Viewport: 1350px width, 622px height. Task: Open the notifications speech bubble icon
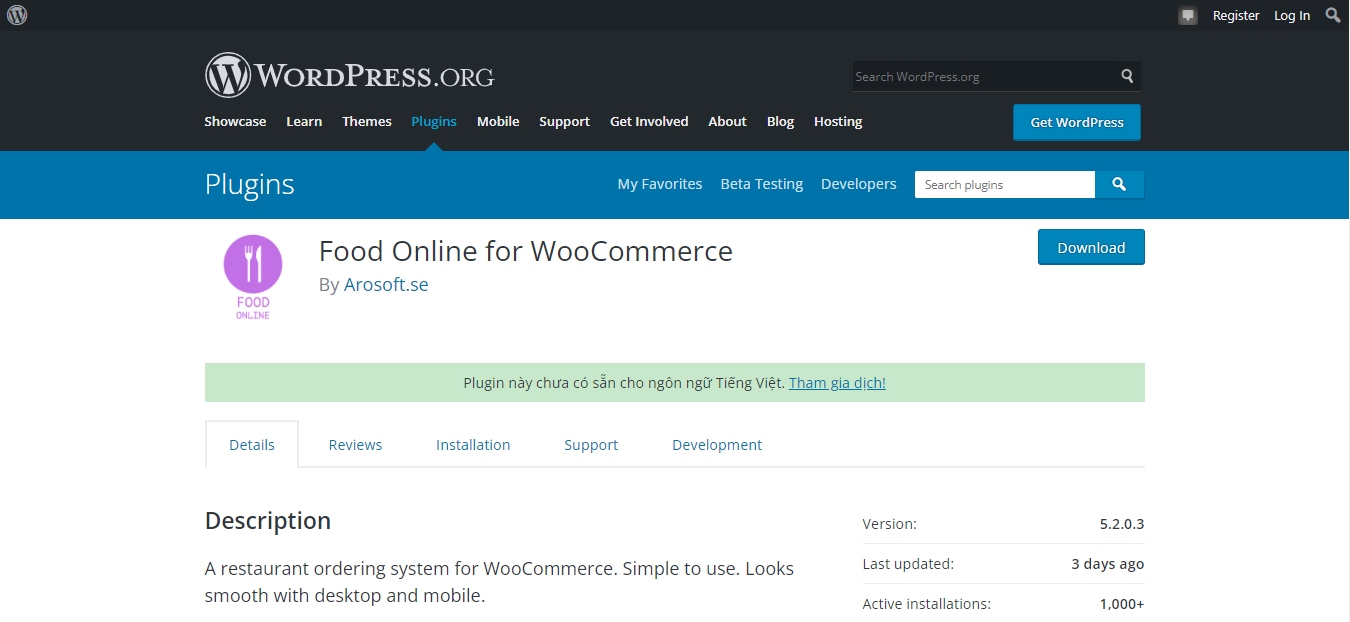[1188, 16]
